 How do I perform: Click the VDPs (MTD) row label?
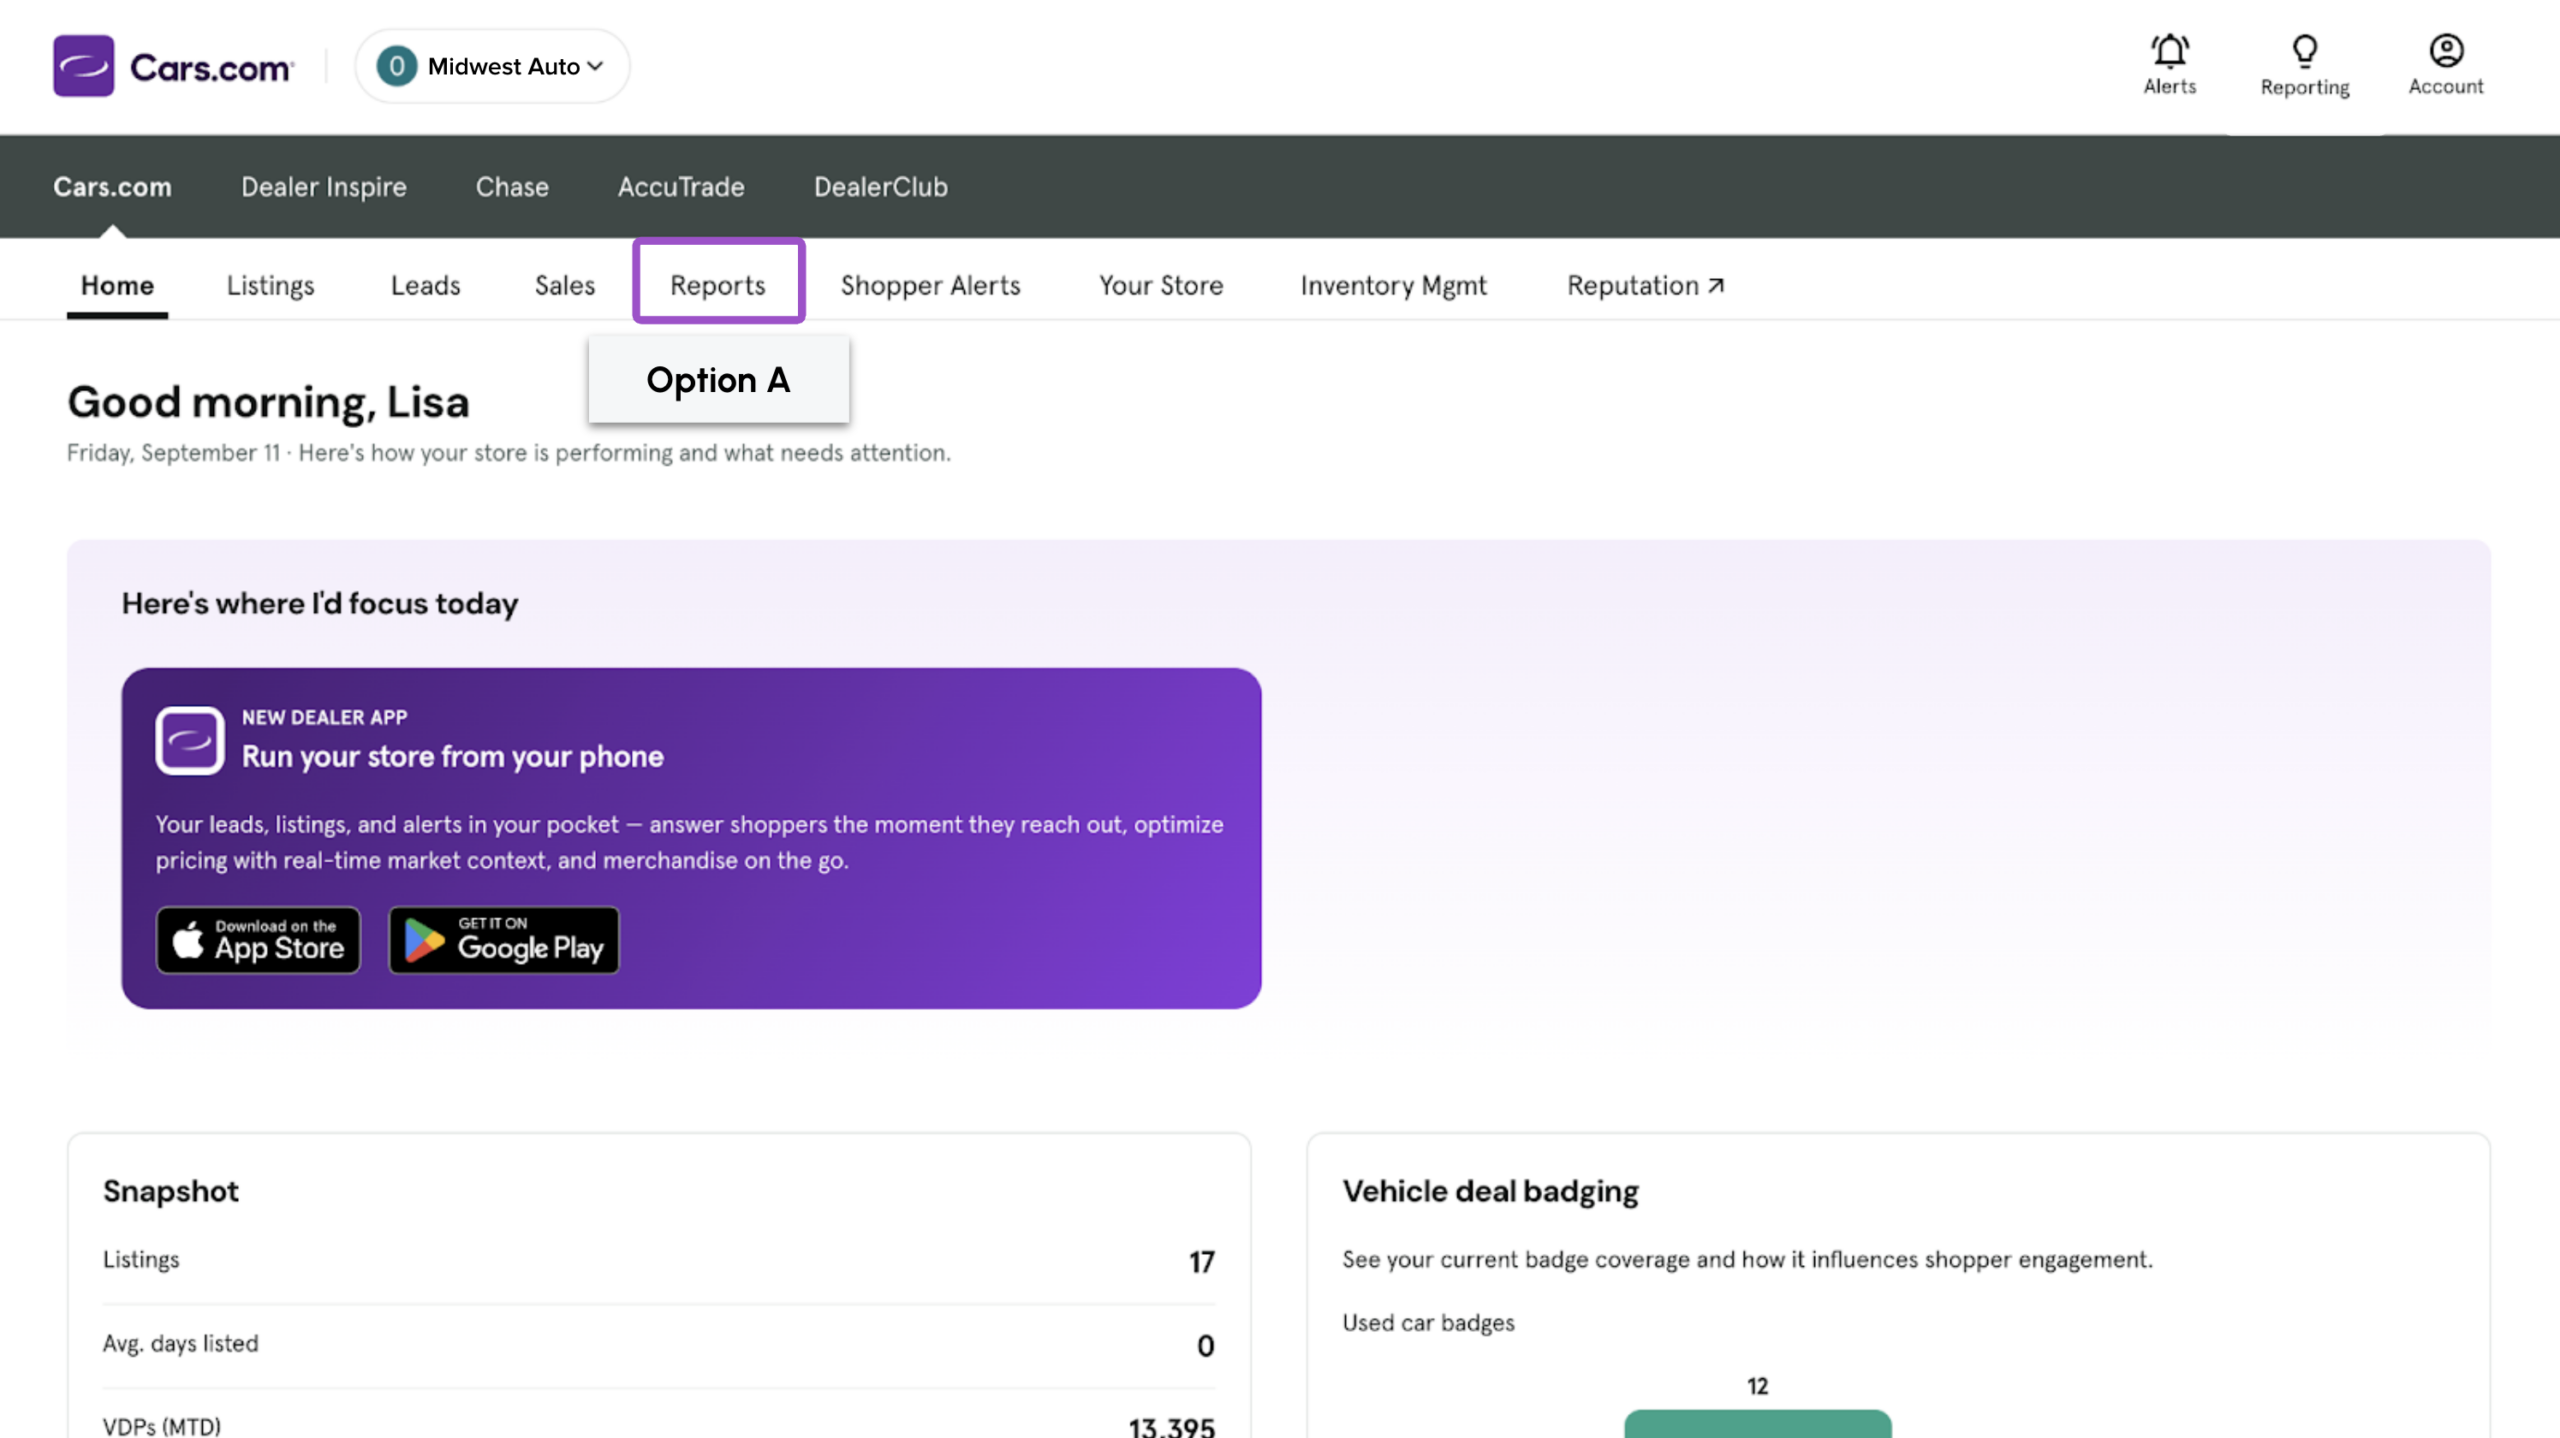pos(162,1425)
